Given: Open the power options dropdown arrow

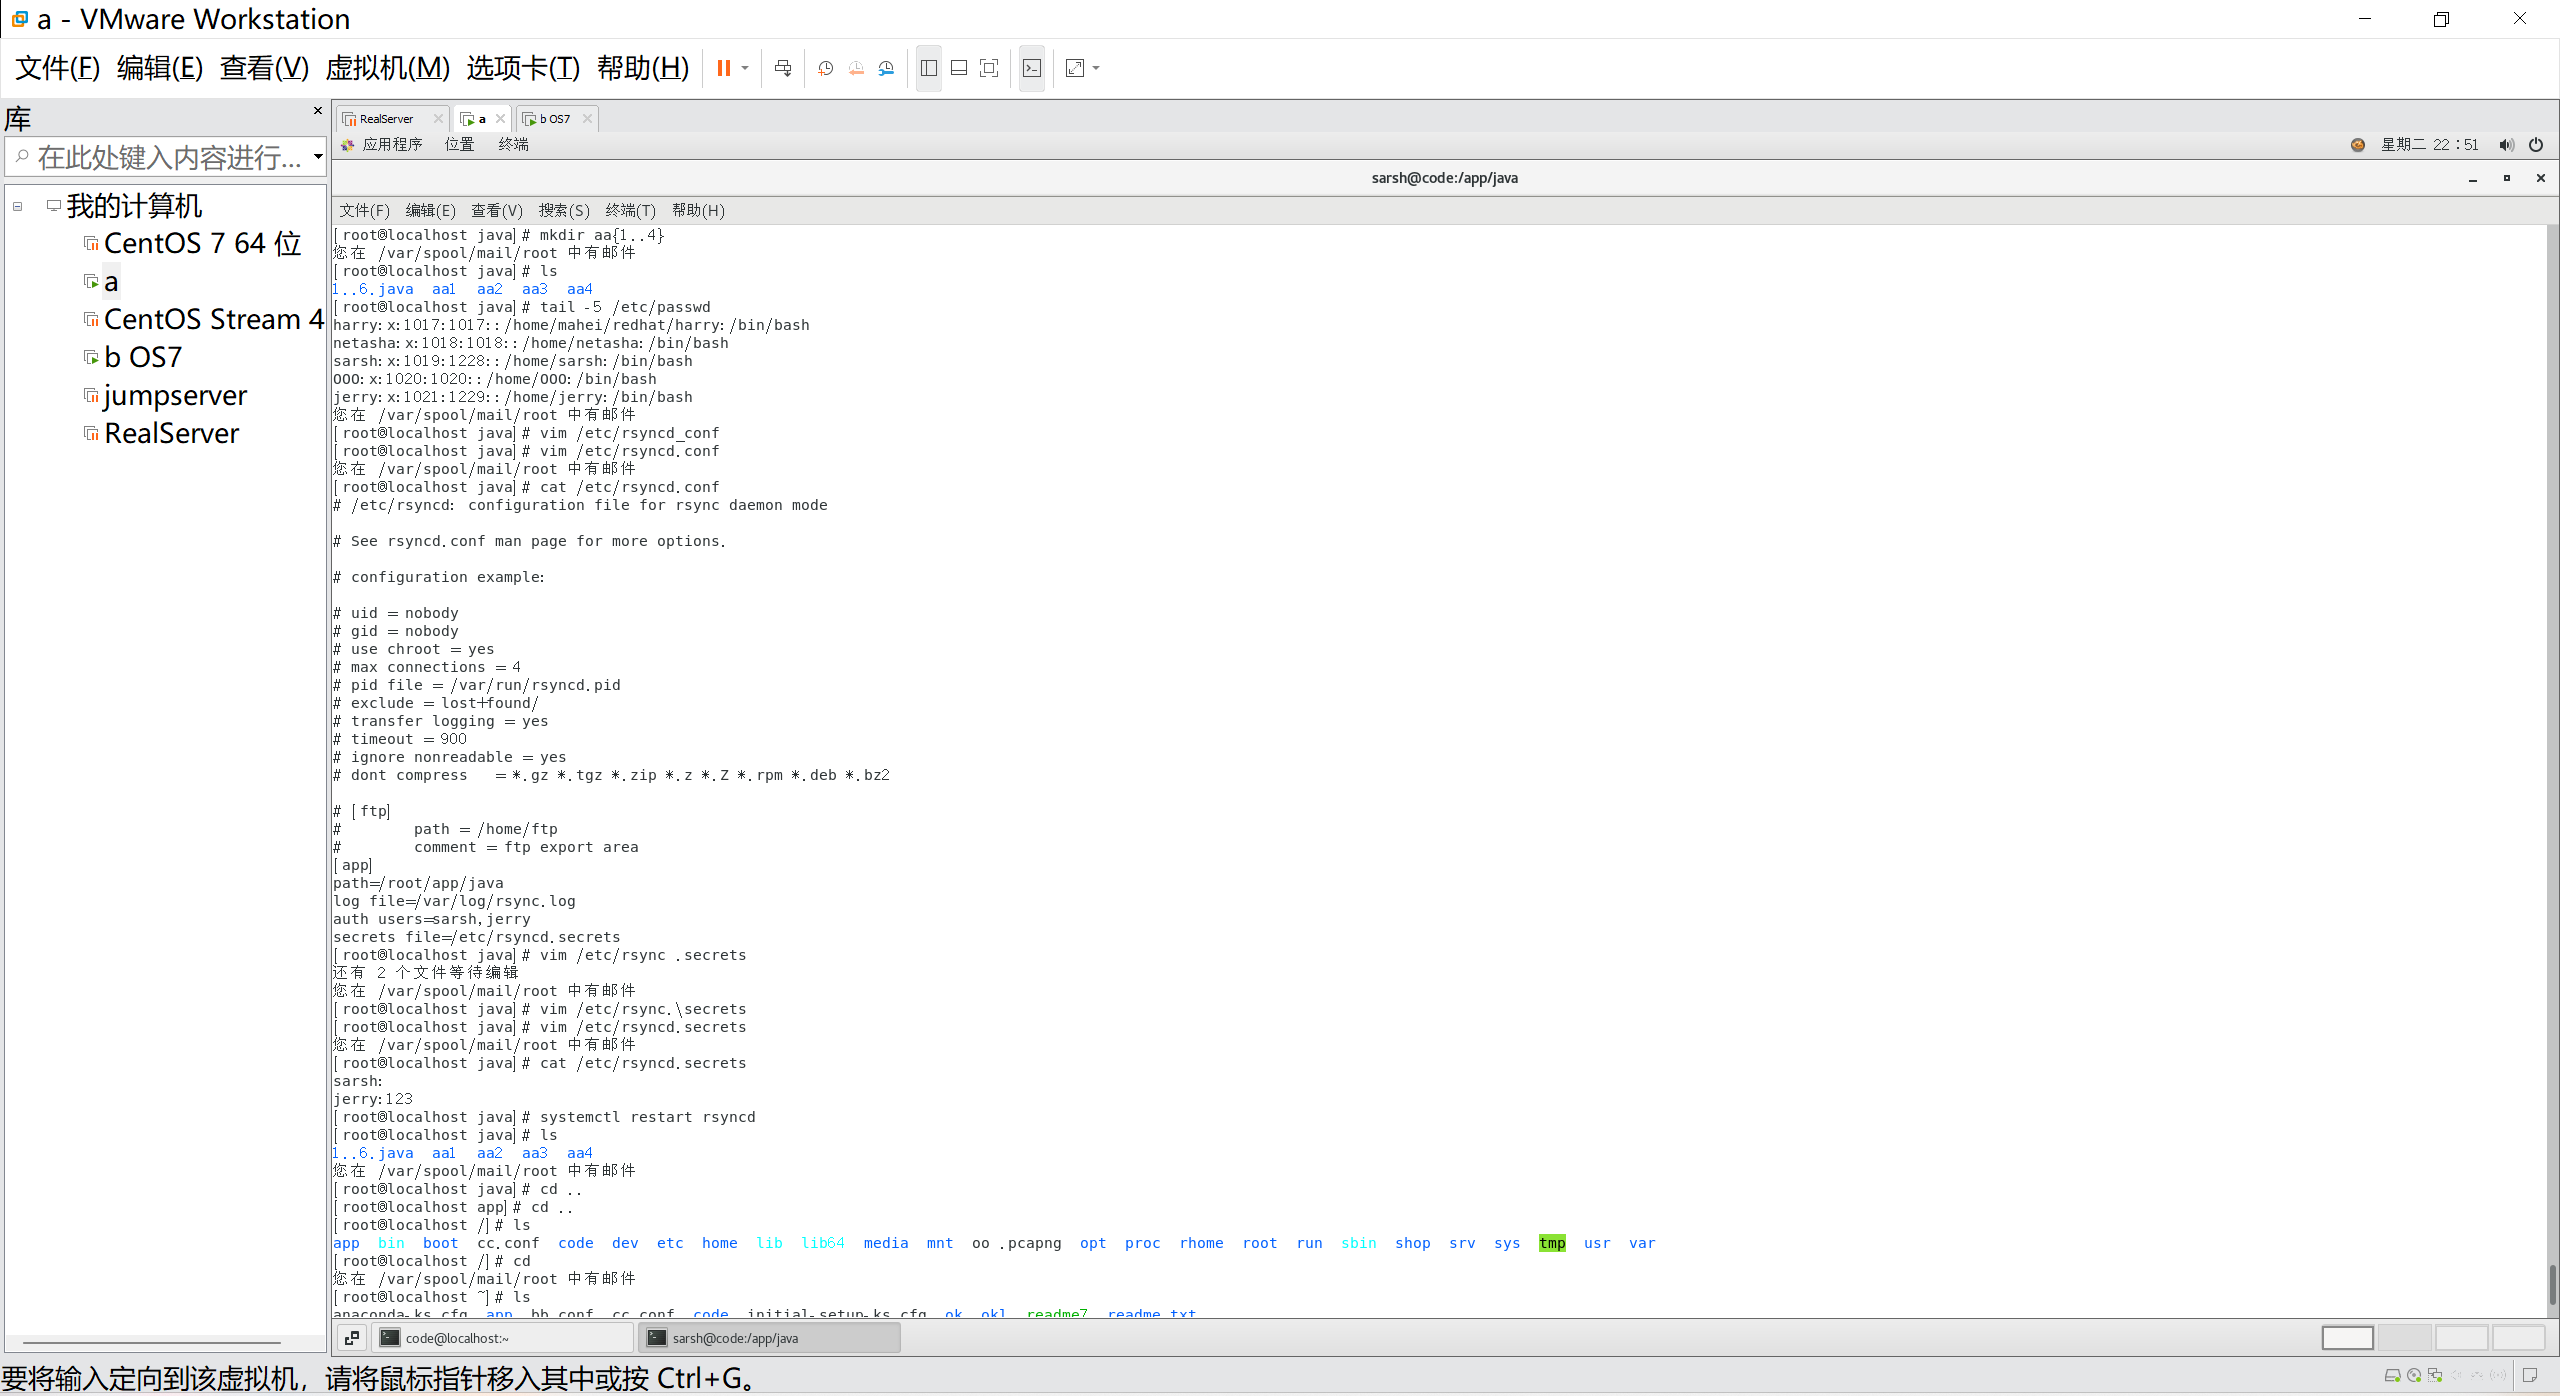Looking at the screenshot, I should (x=745, y=68).
